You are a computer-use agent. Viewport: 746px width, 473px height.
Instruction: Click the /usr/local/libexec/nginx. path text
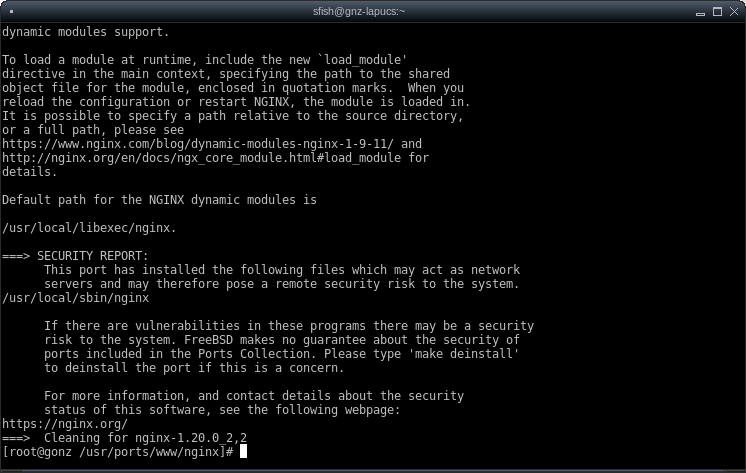tap(89, 228)
